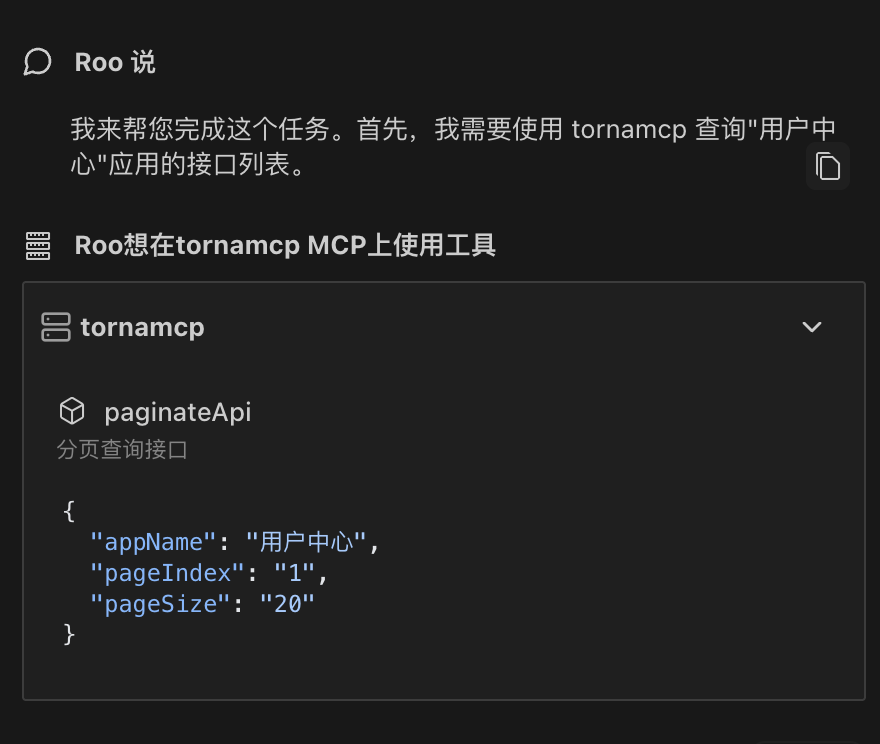Screen dimensions: 880x744
Task: Click the "Roo想在tornamcp MCP上使用工具" heading
Action: click(285, 245)
